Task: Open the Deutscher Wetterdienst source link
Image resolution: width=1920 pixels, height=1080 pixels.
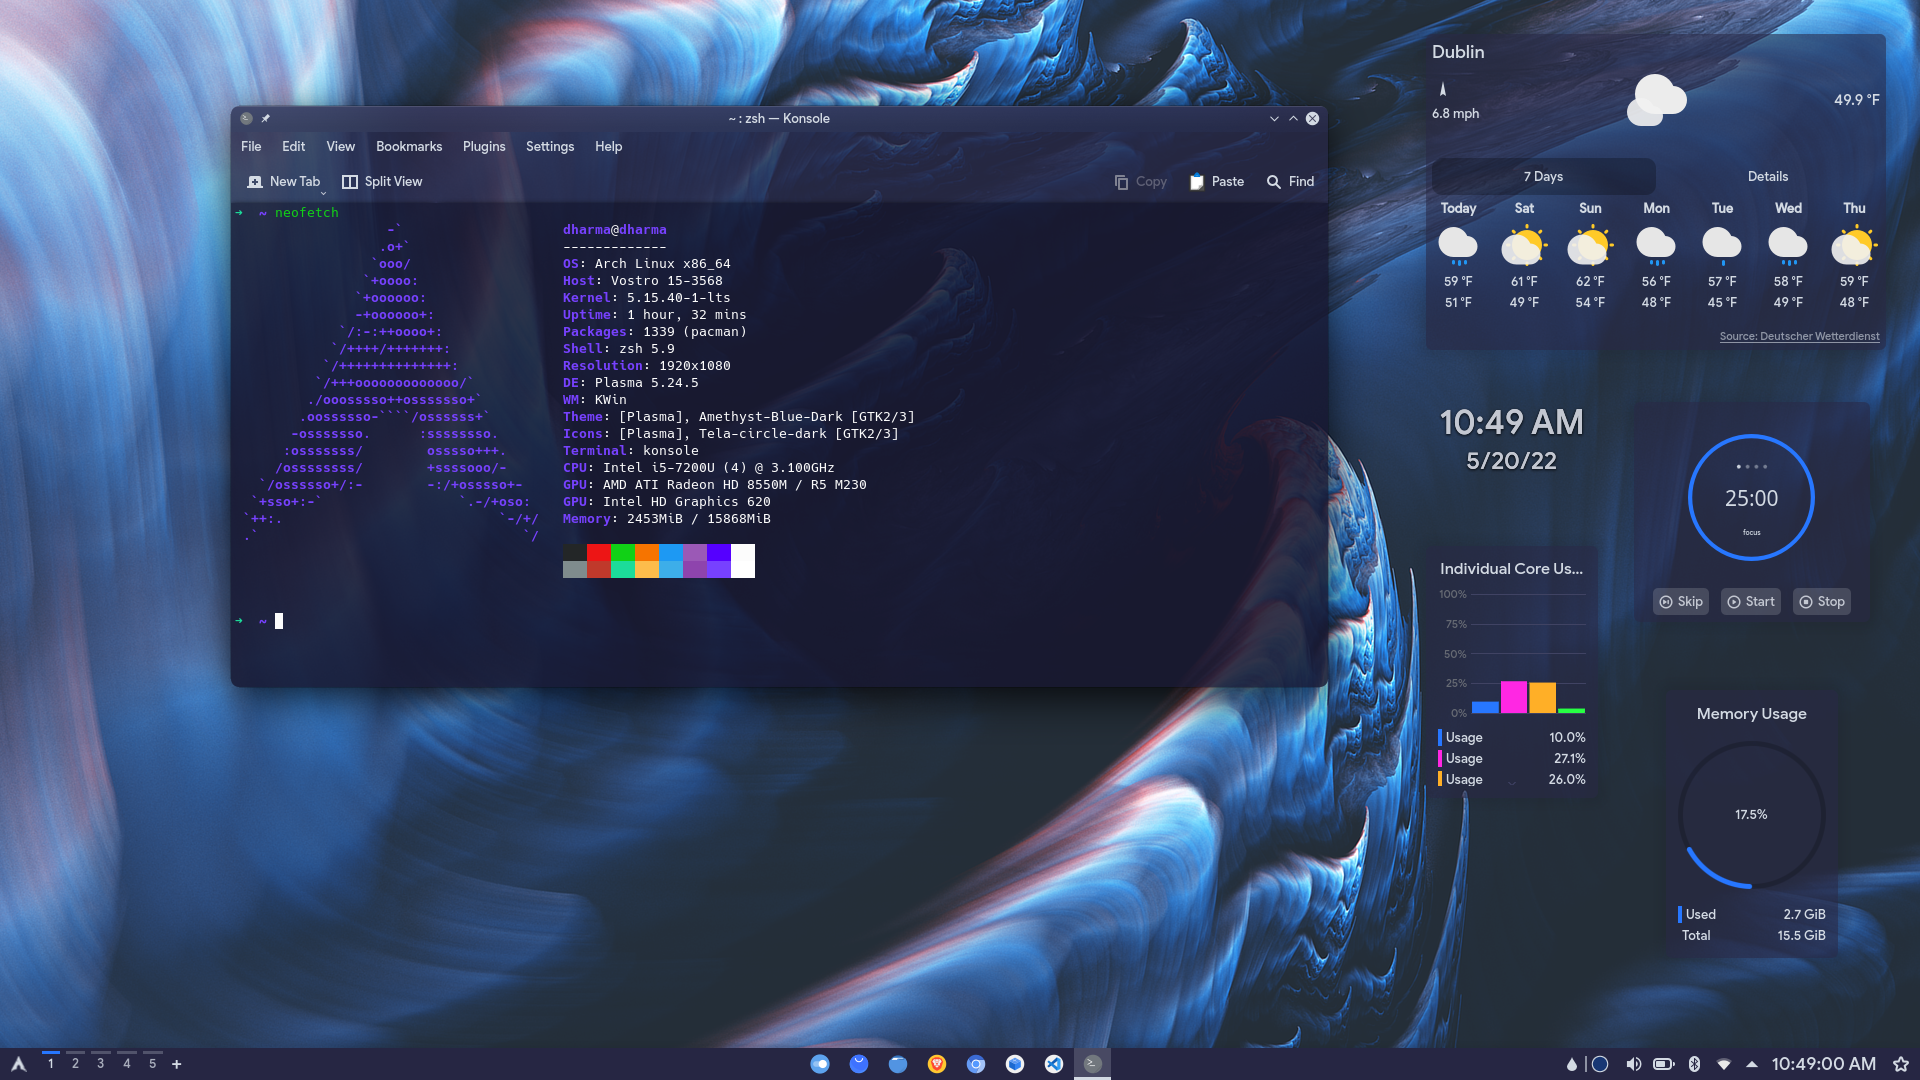Action: pyautogui.click(x=1799, y=336)
